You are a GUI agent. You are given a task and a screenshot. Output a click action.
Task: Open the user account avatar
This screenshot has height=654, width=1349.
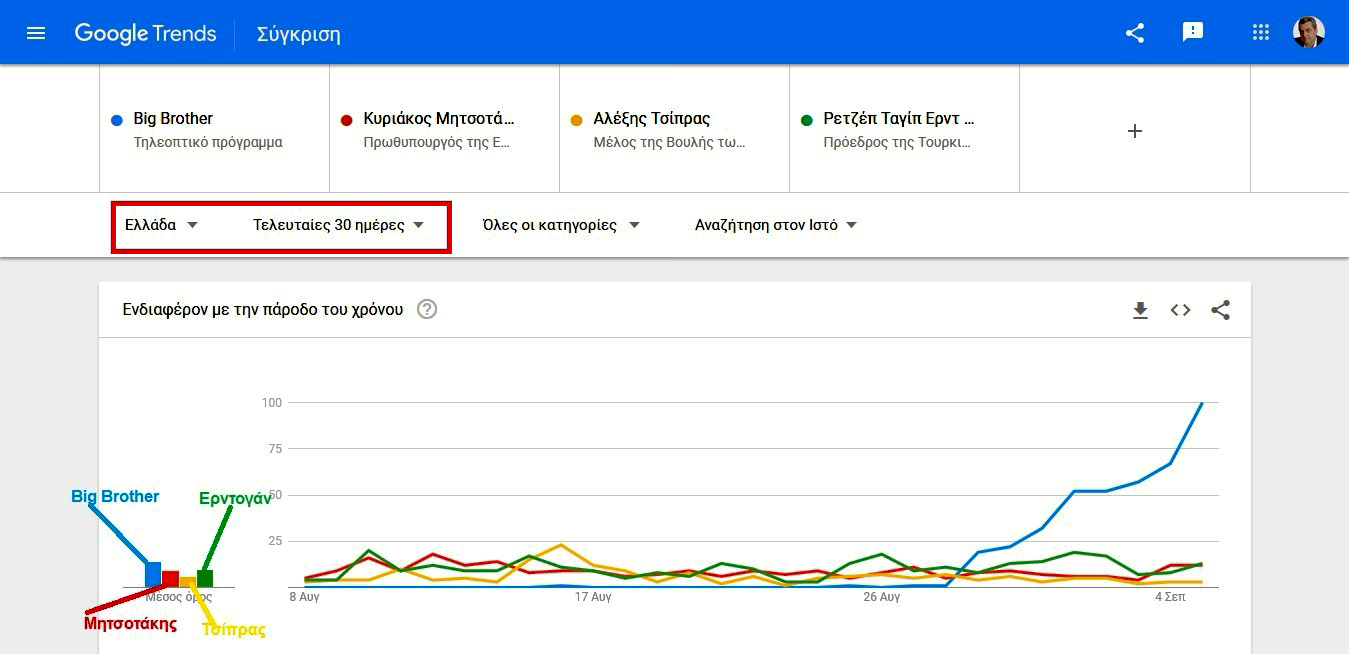pos(1308,32)
